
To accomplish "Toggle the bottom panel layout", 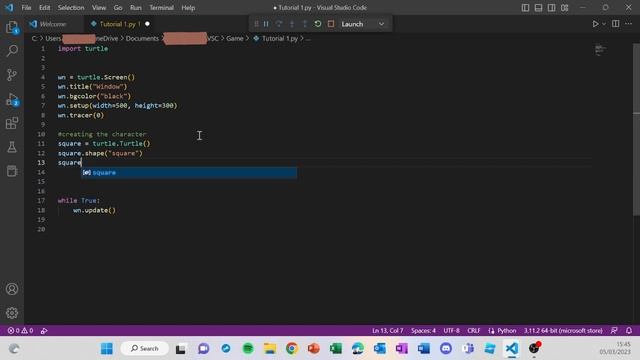I will (x=538, y=8).
